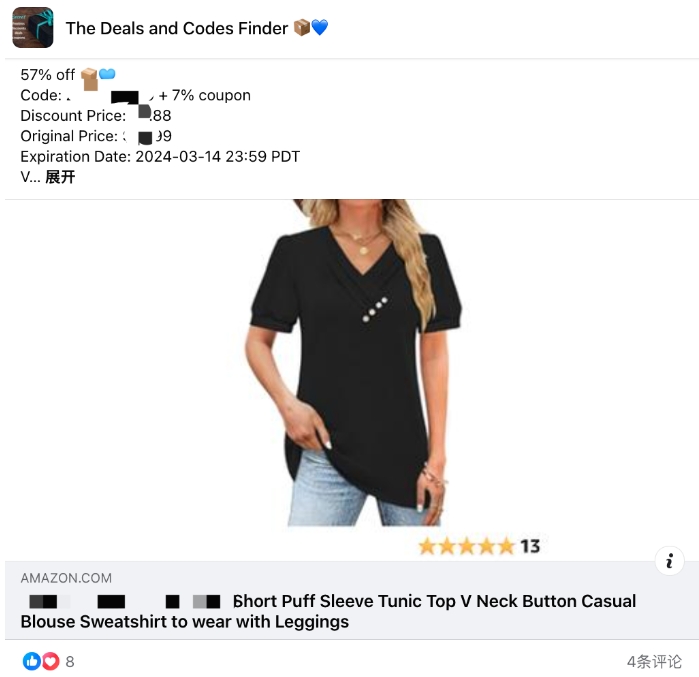Viewport: 699px width, 677px height.
Task: Open the 4条评论 comments link
Action: tap(654, 661)
